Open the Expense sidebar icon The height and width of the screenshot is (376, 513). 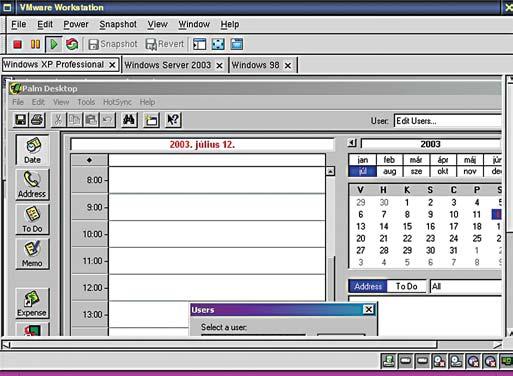click(x=32, y=303)
